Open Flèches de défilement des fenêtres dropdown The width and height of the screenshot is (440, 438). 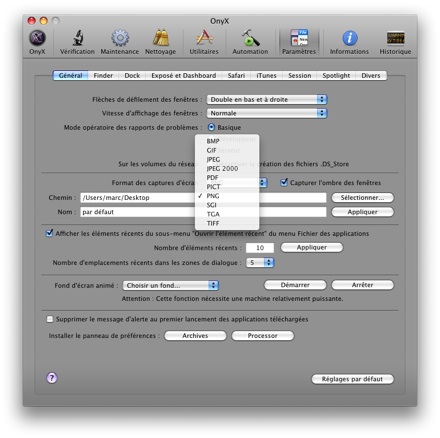click(x=267, y=99)
